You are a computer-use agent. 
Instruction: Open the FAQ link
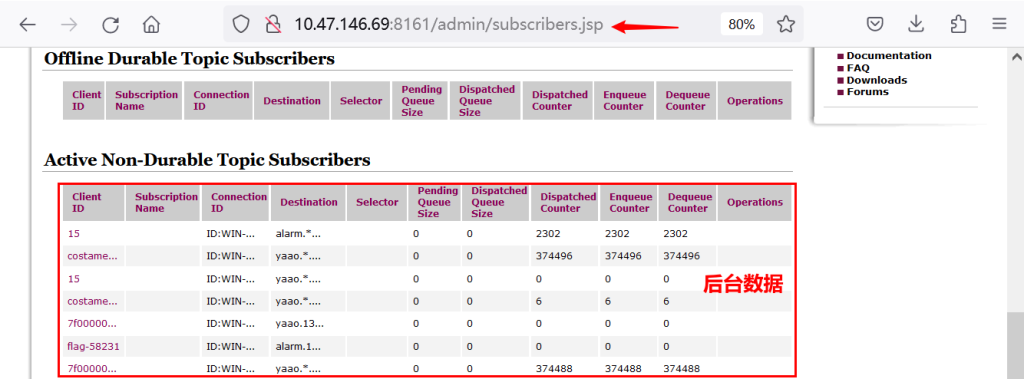point(858,68)
